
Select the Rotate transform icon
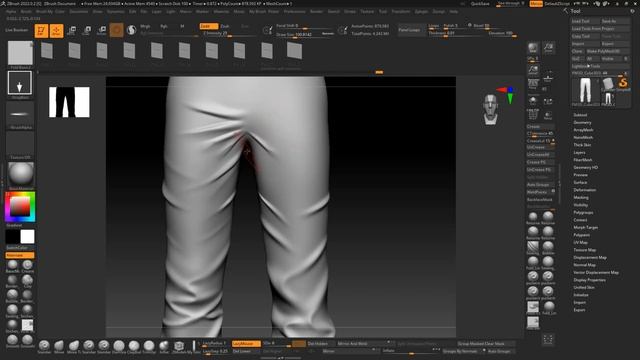[102, 31]
